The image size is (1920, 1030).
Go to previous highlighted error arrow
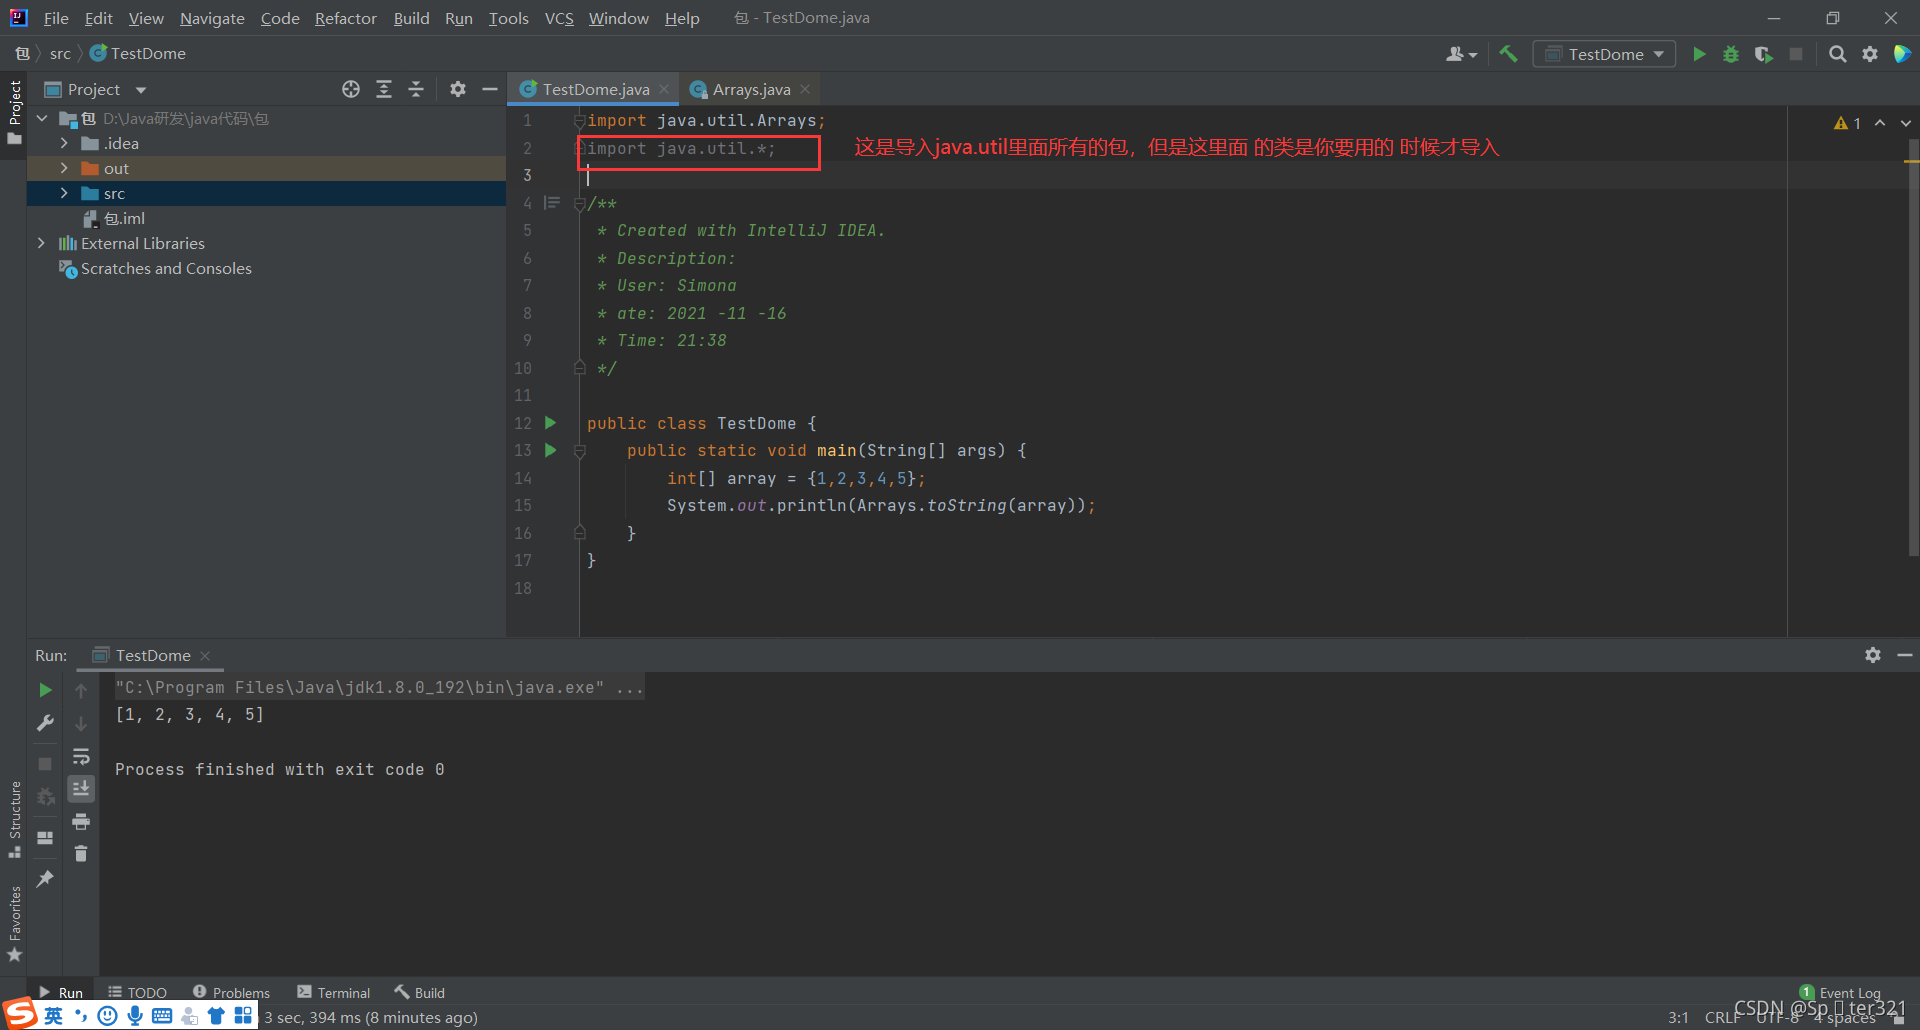tap(1880, 123)
